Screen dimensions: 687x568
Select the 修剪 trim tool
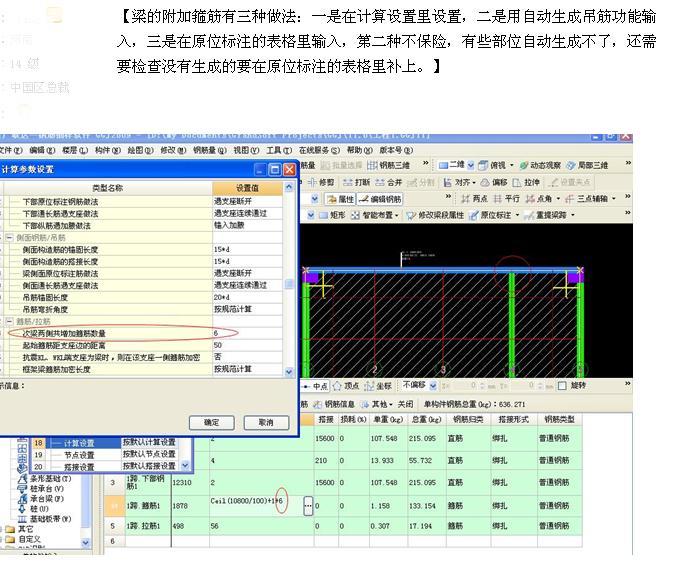(321, 182)
